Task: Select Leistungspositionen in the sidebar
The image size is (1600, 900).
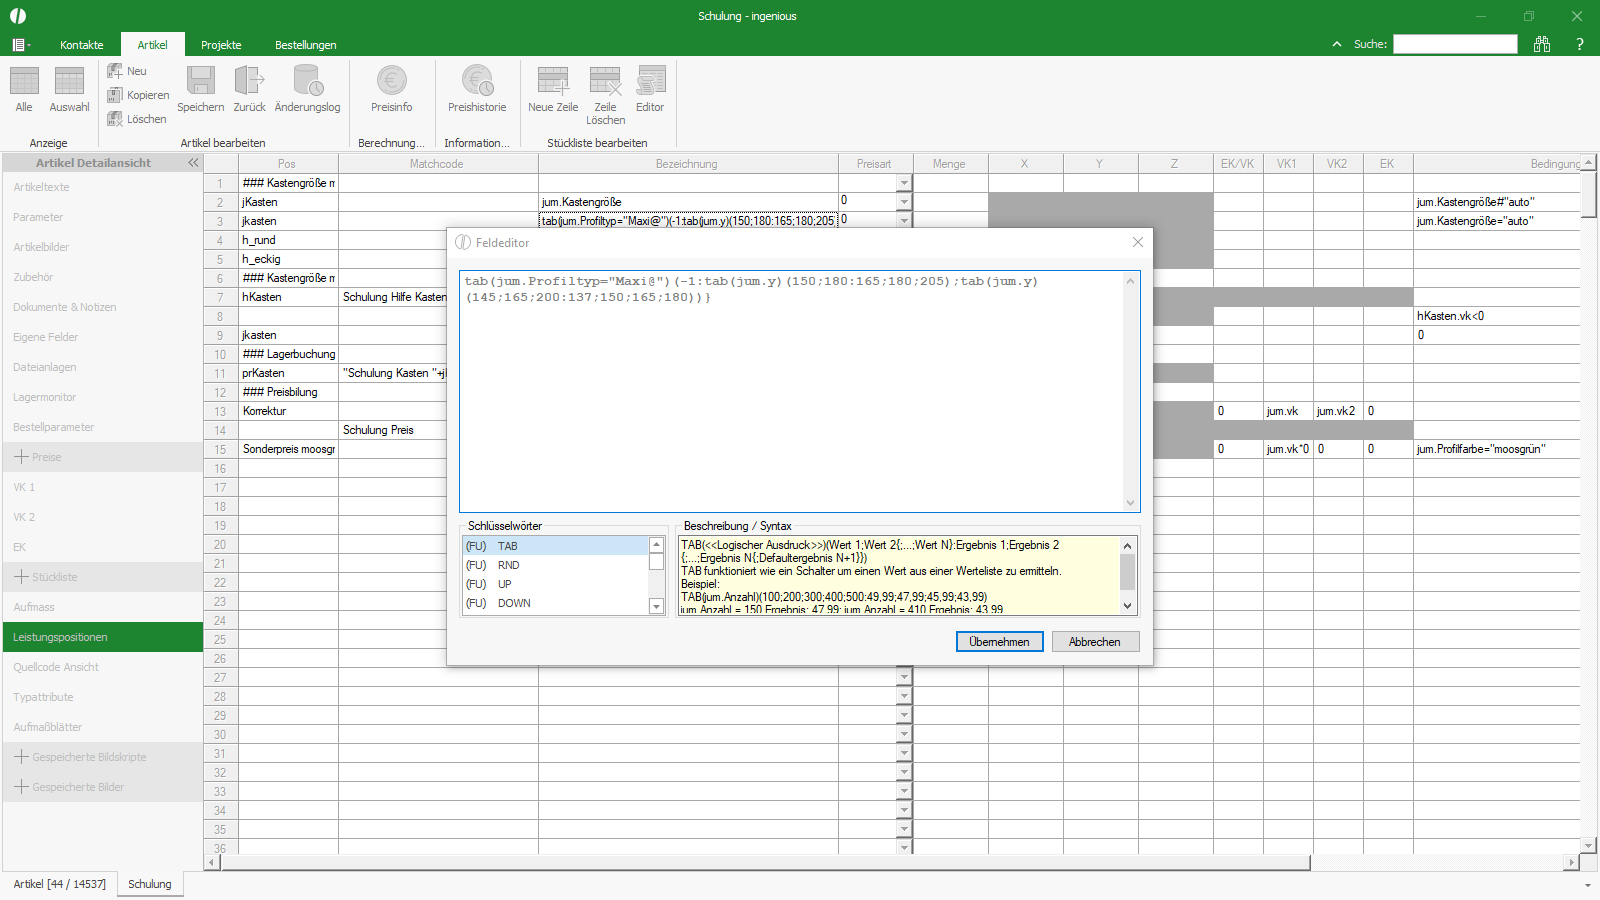Action: point(103,637)
